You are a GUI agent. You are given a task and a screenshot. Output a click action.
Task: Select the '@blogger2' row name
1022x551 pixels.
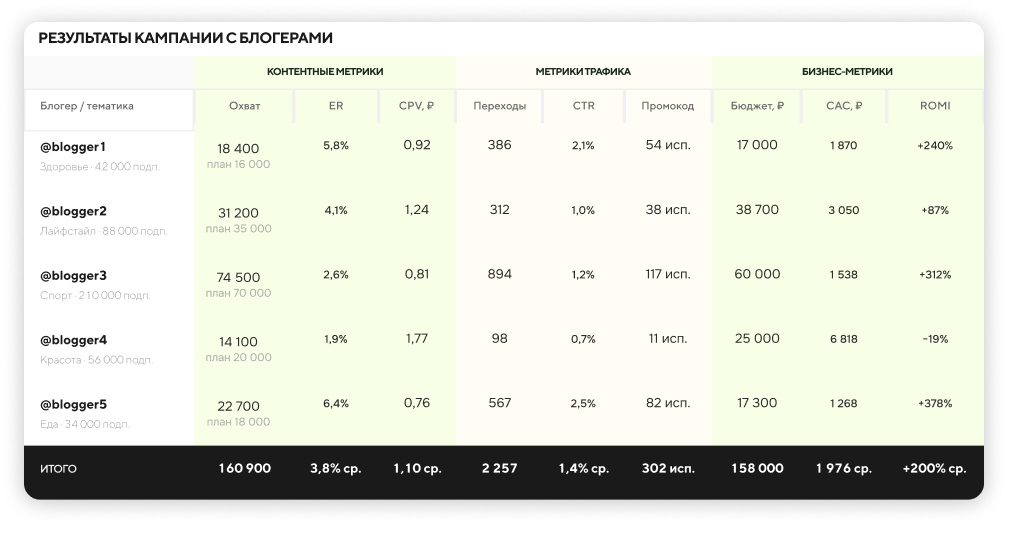(73, 212)
